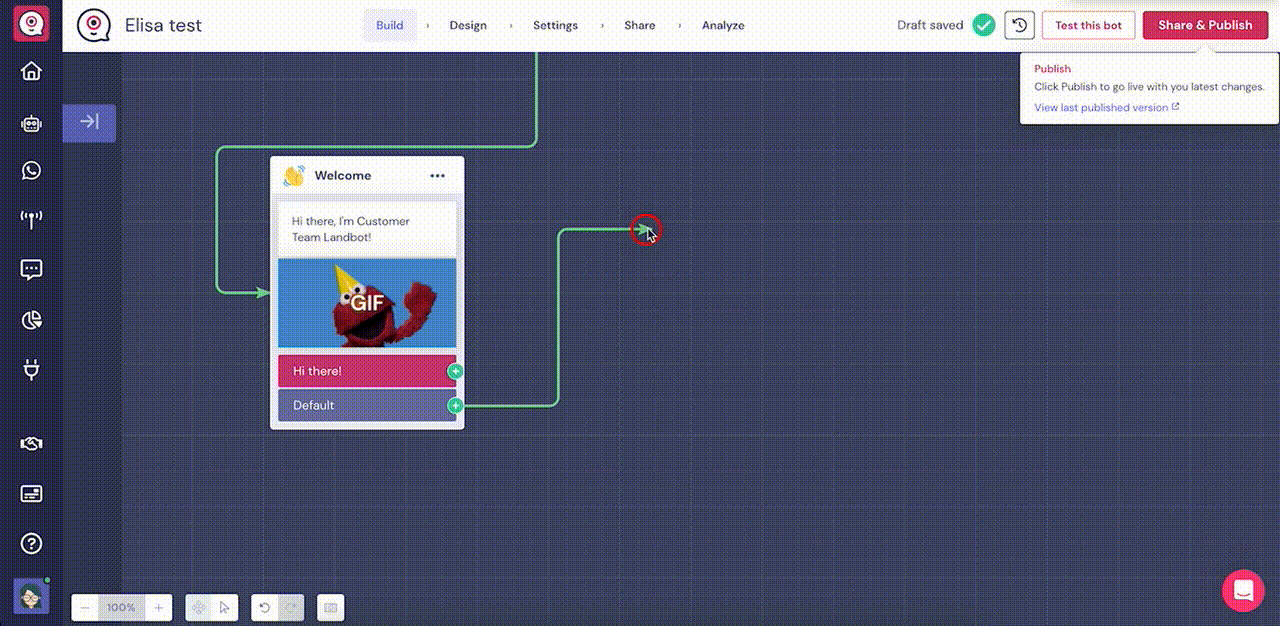Open the Home icon in the sidebar
The image size is (1280, 626).
(x=31, y=72)
